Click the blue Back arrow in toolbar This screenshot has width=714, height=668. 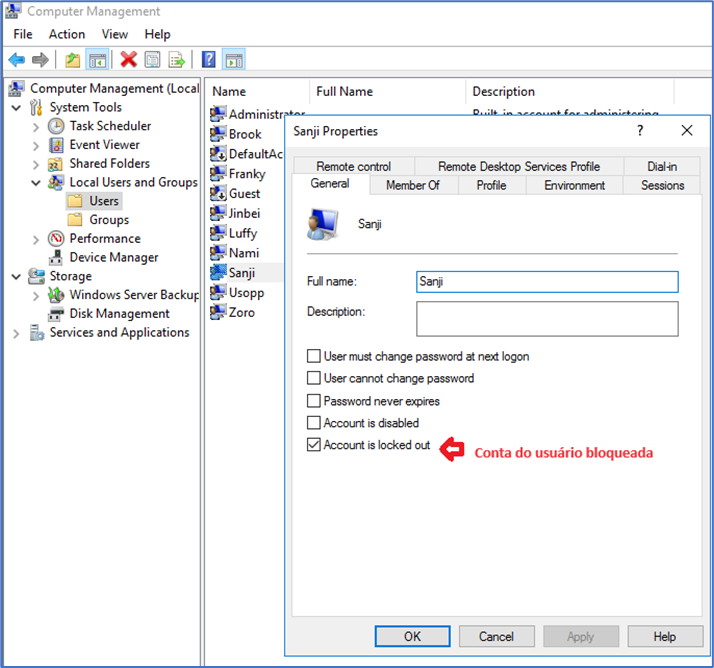[17, 60]
